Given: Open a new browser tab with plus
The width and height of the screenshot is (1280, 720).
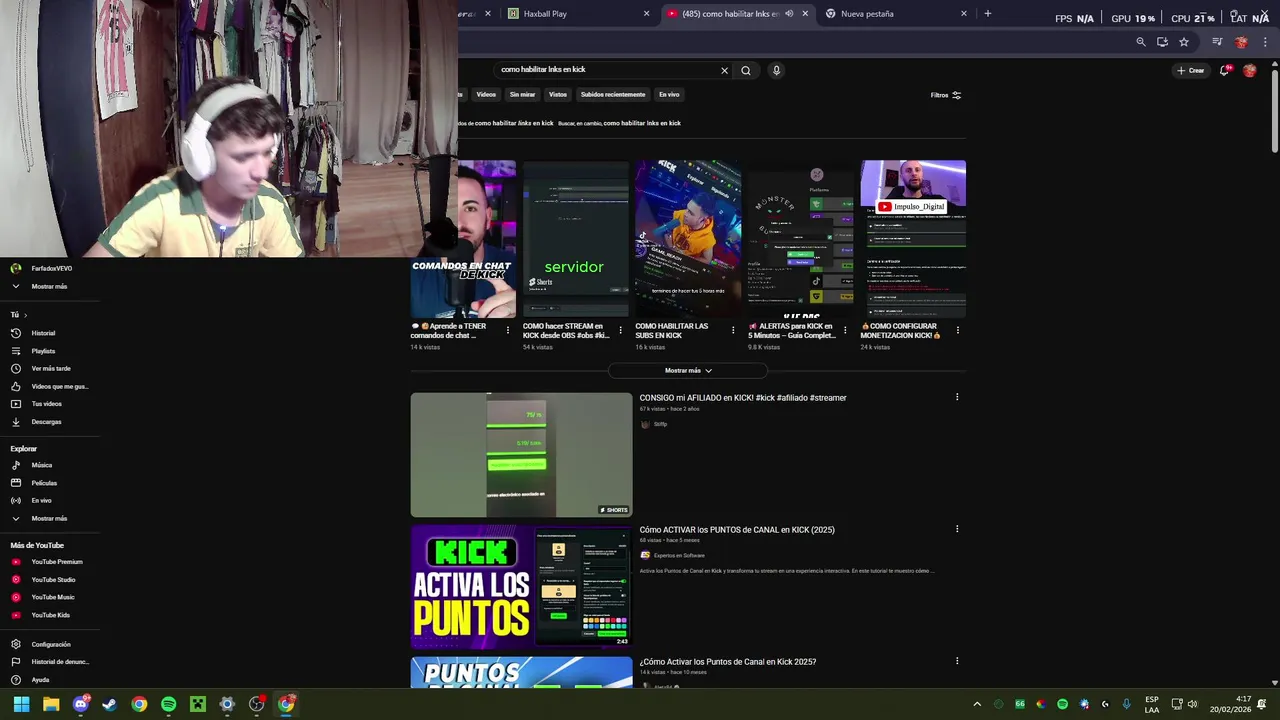Looking at the screenshot, I should tap(987, 14).
